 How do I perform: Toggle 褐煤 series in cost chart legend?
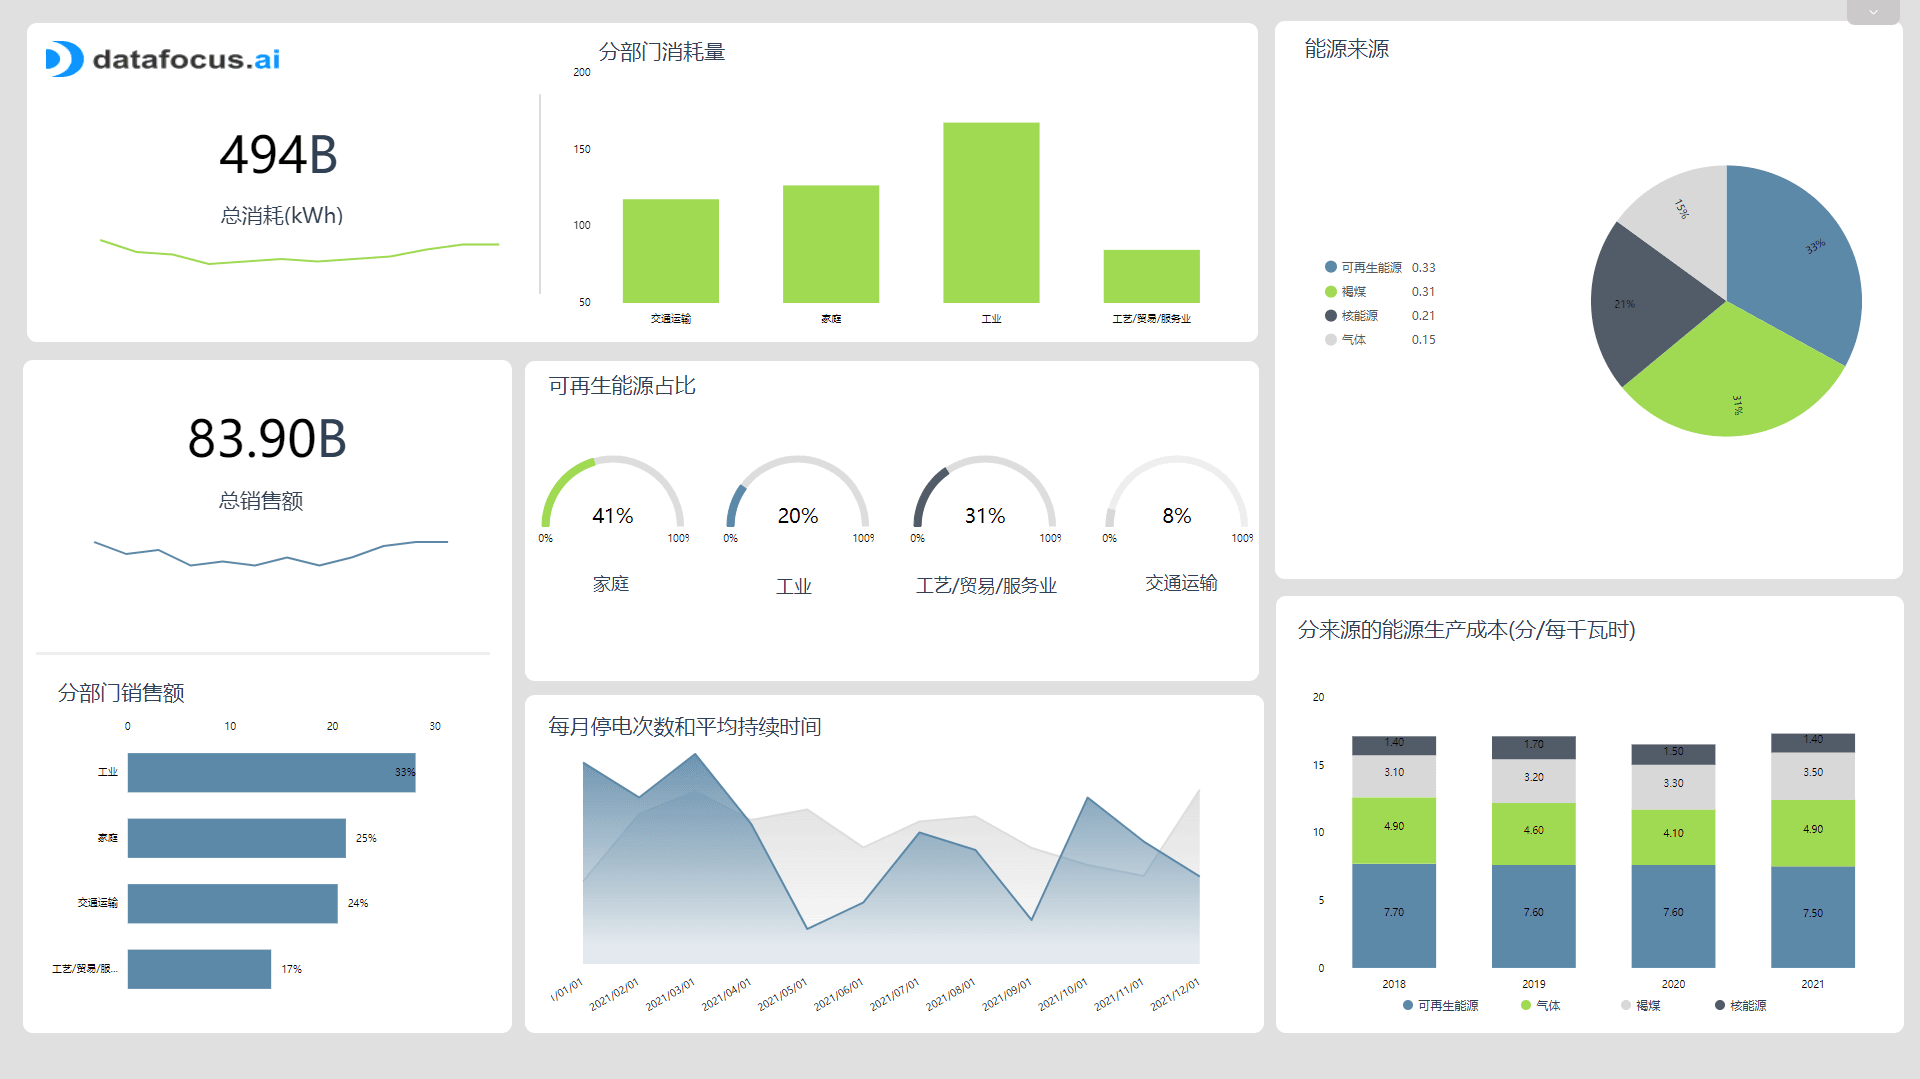(x=1641, y=1006)
